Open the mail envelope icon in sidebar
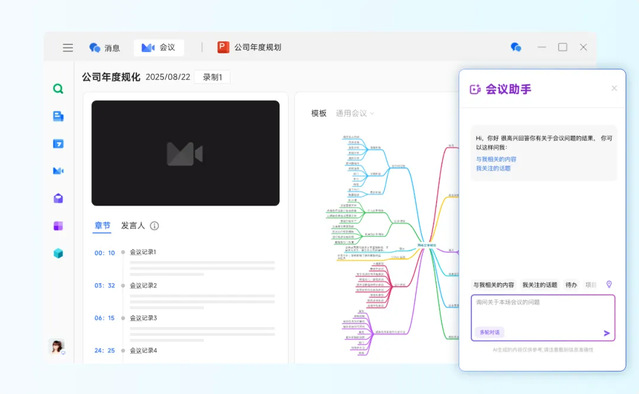 pyautogui.click(x=58, y=198)
